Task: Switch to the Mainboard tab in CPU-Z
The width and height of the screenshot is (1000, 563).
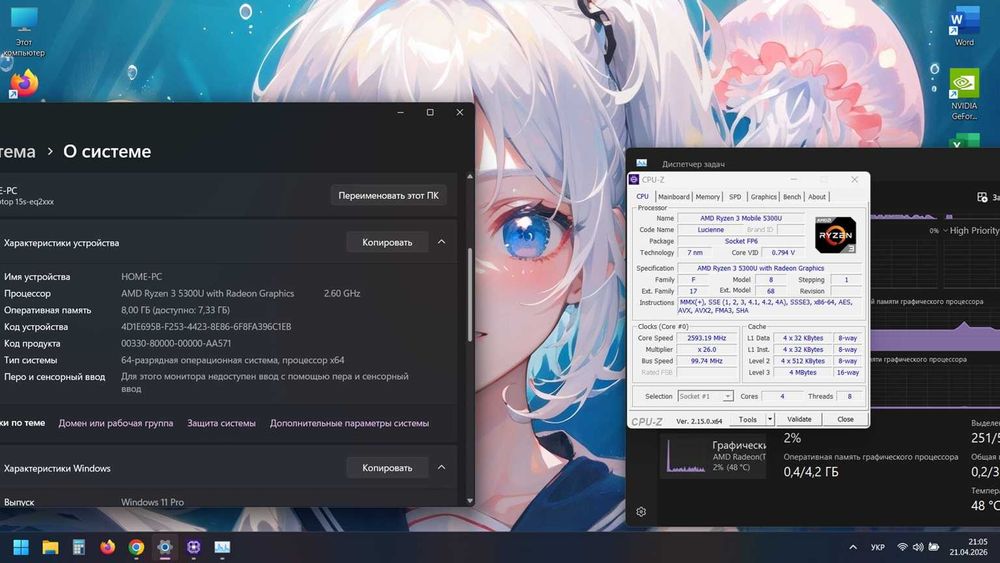Action: point(673,196)
